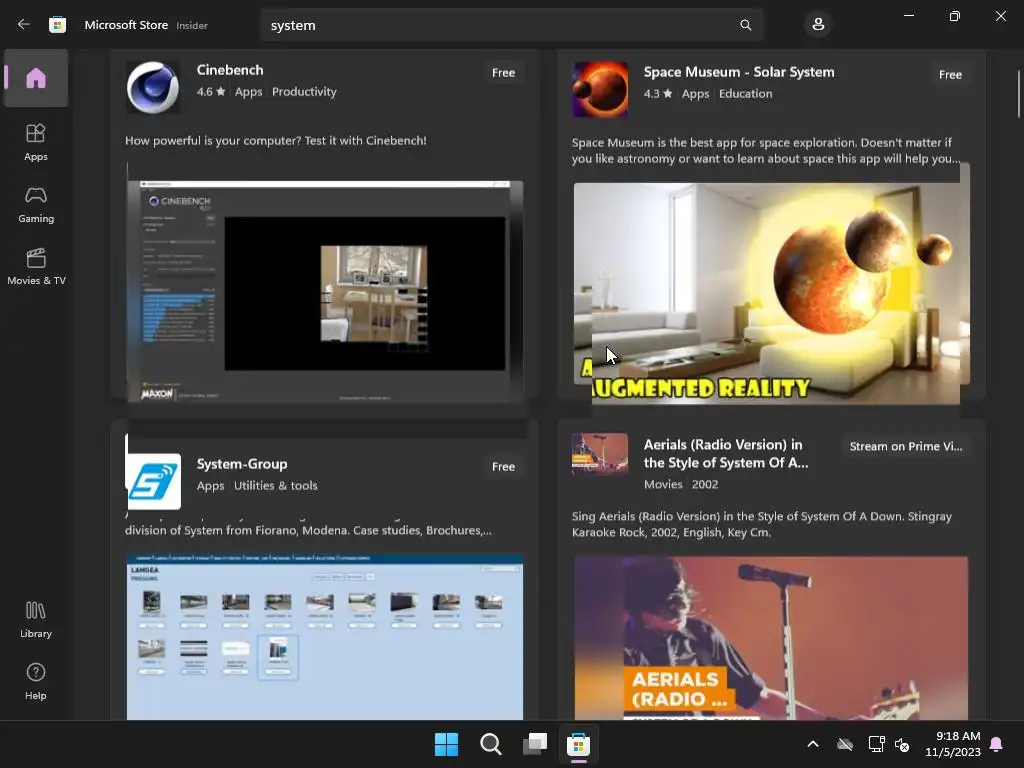Open the Cinebench title link
The image size is (1024, 768).
pos(230,70)
